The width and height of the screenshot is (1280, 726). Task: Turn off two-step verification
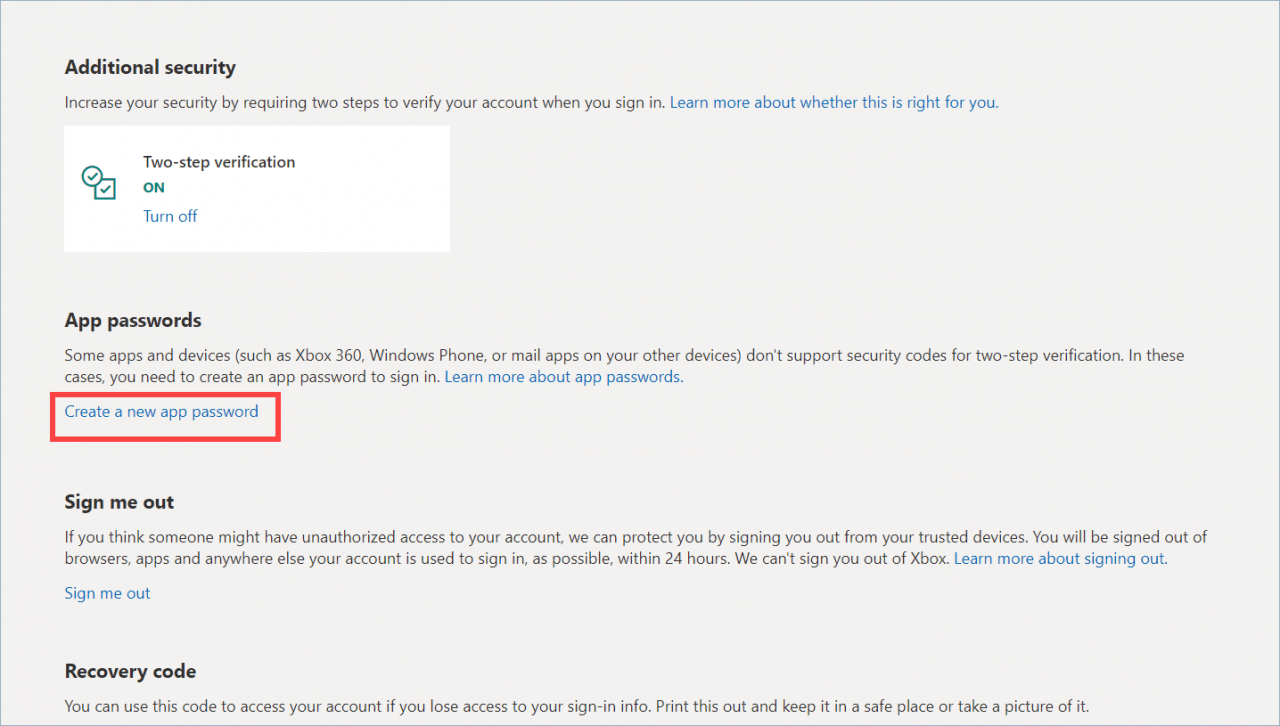coord(170,216)
